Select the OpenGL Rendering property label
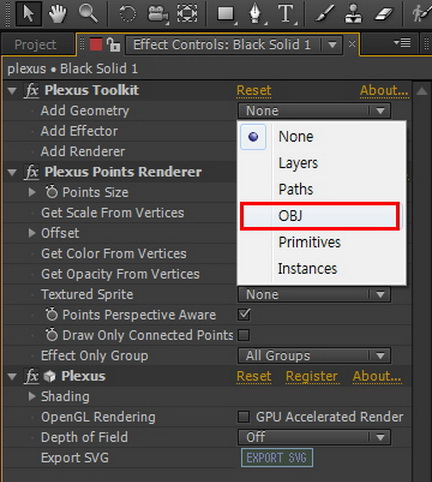 [98, 417]
